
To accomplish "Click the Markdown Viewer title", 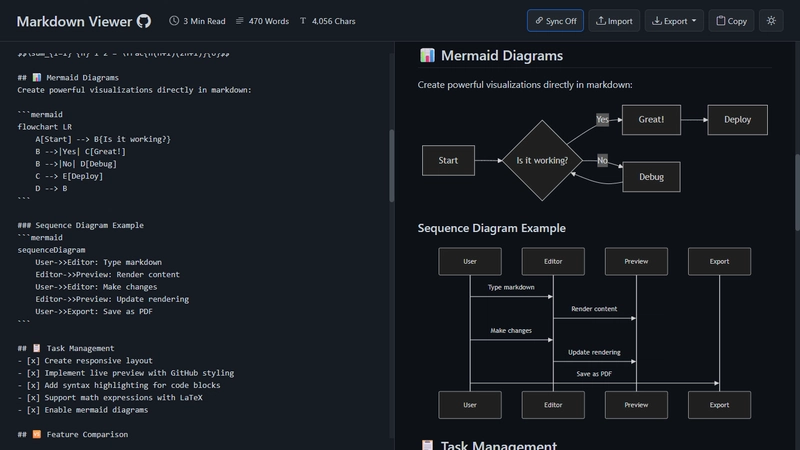I will 74,21.
